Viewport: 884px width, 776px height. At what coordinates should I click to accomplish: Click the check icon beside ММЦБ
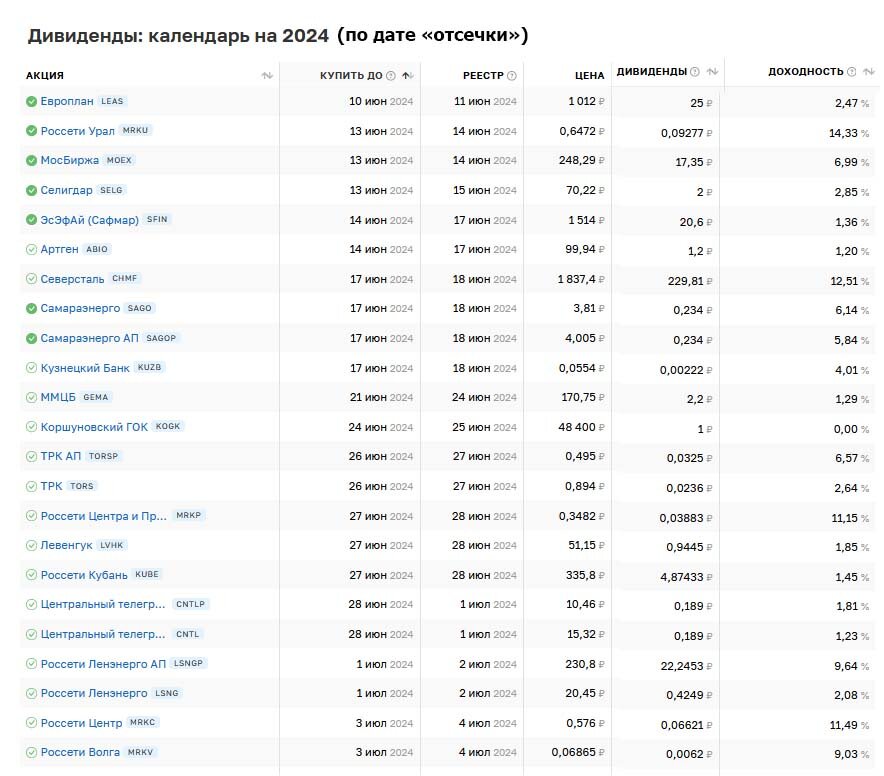coord(32,397)
